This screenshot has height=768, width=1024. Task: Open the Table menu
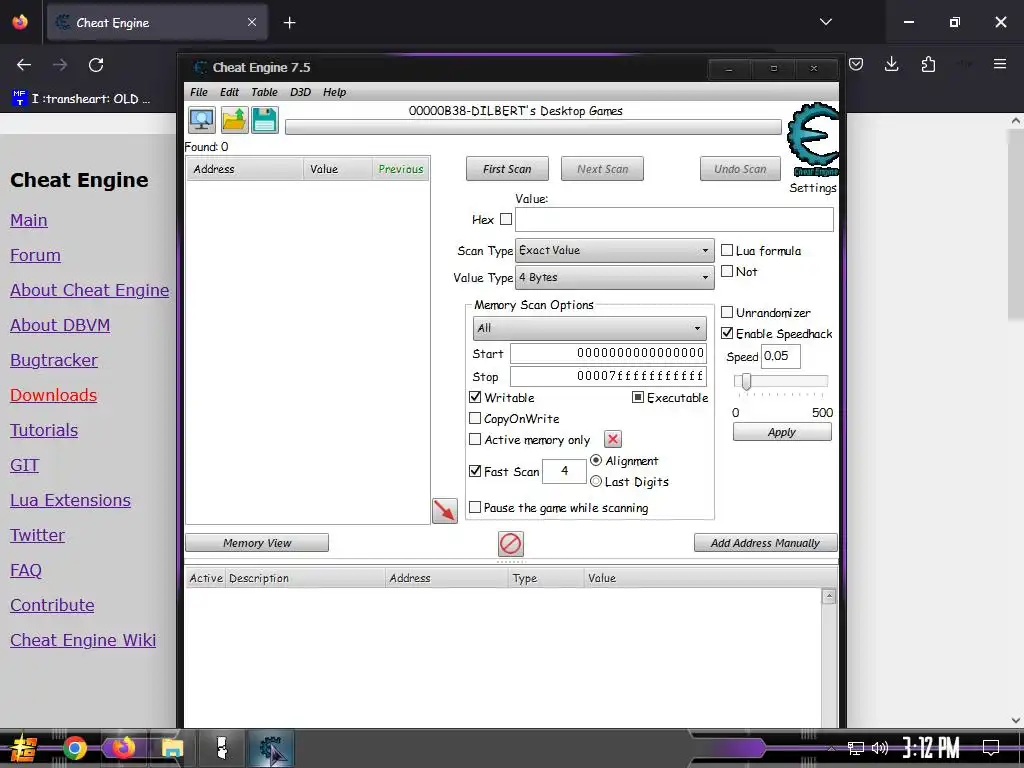click(x=264, y=92)
